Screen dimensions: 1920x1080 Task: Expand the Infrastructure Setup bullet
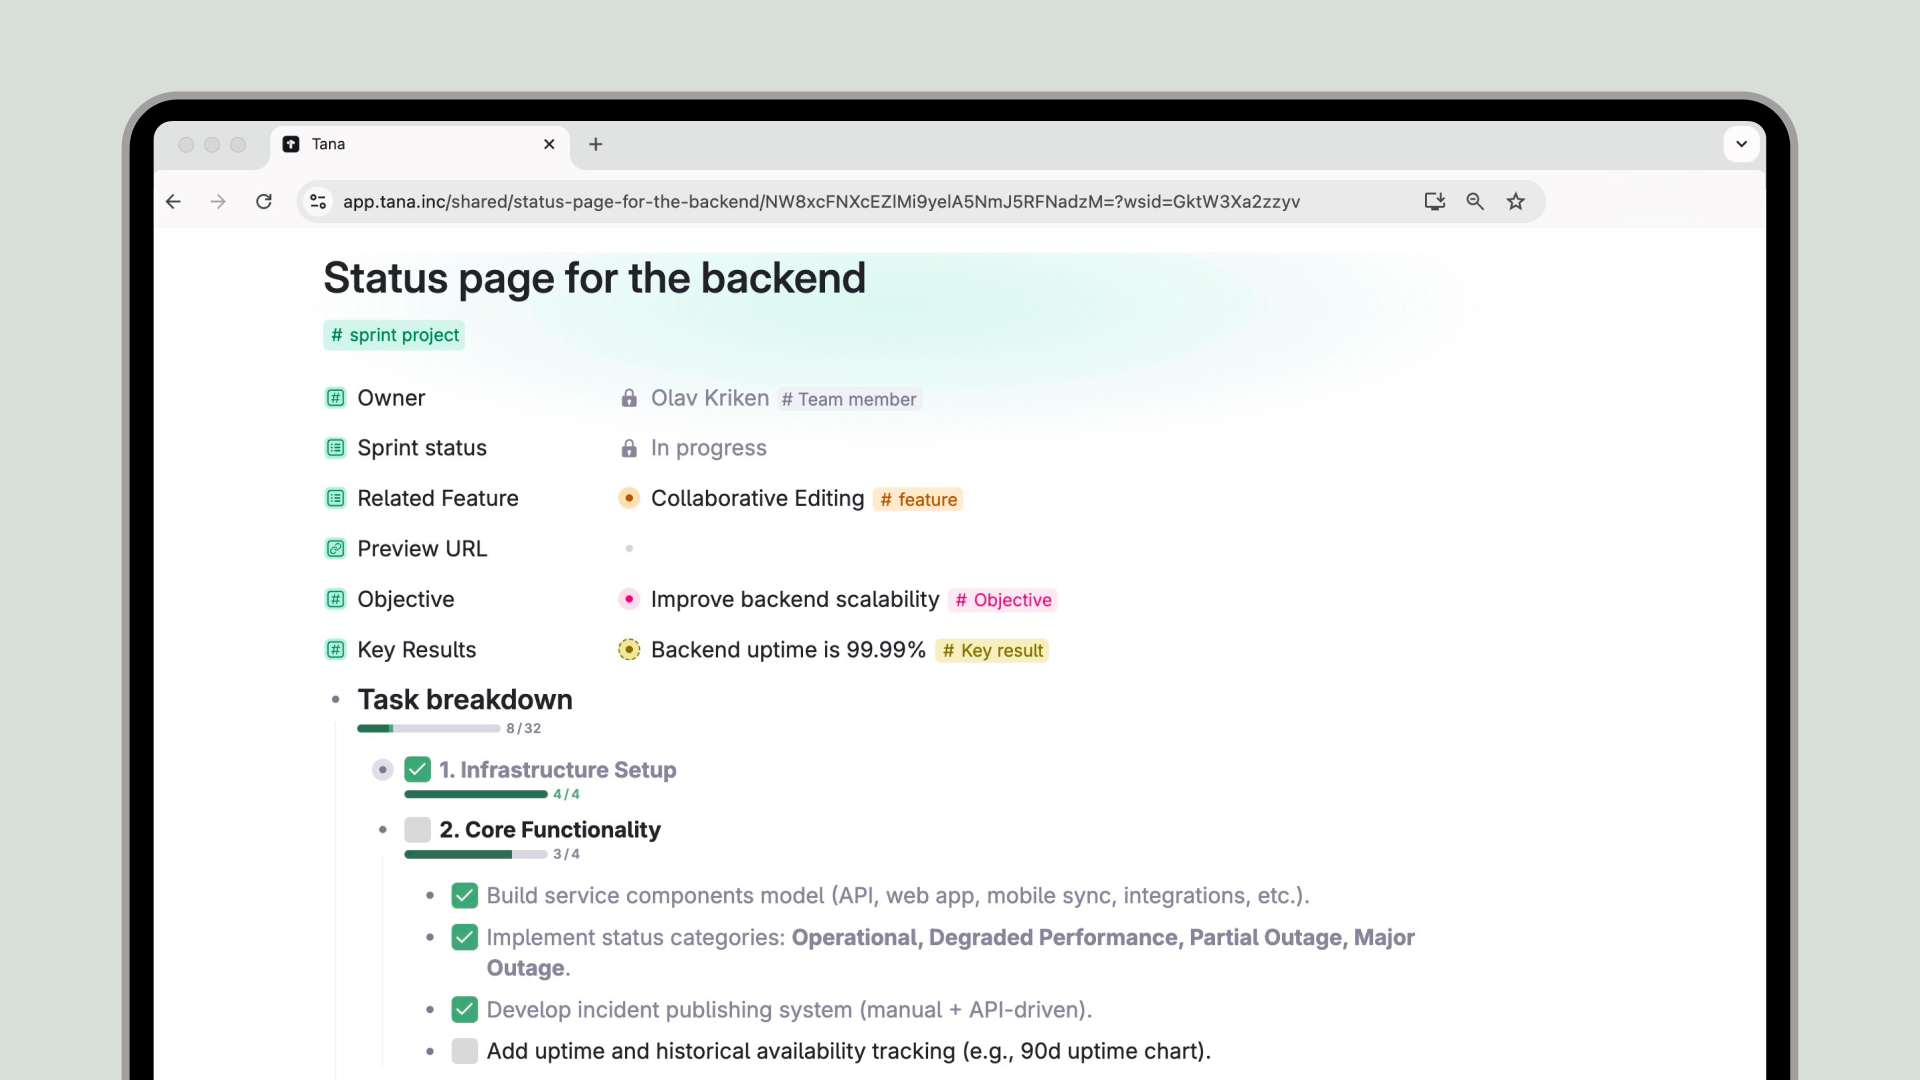tap(382, 770)
